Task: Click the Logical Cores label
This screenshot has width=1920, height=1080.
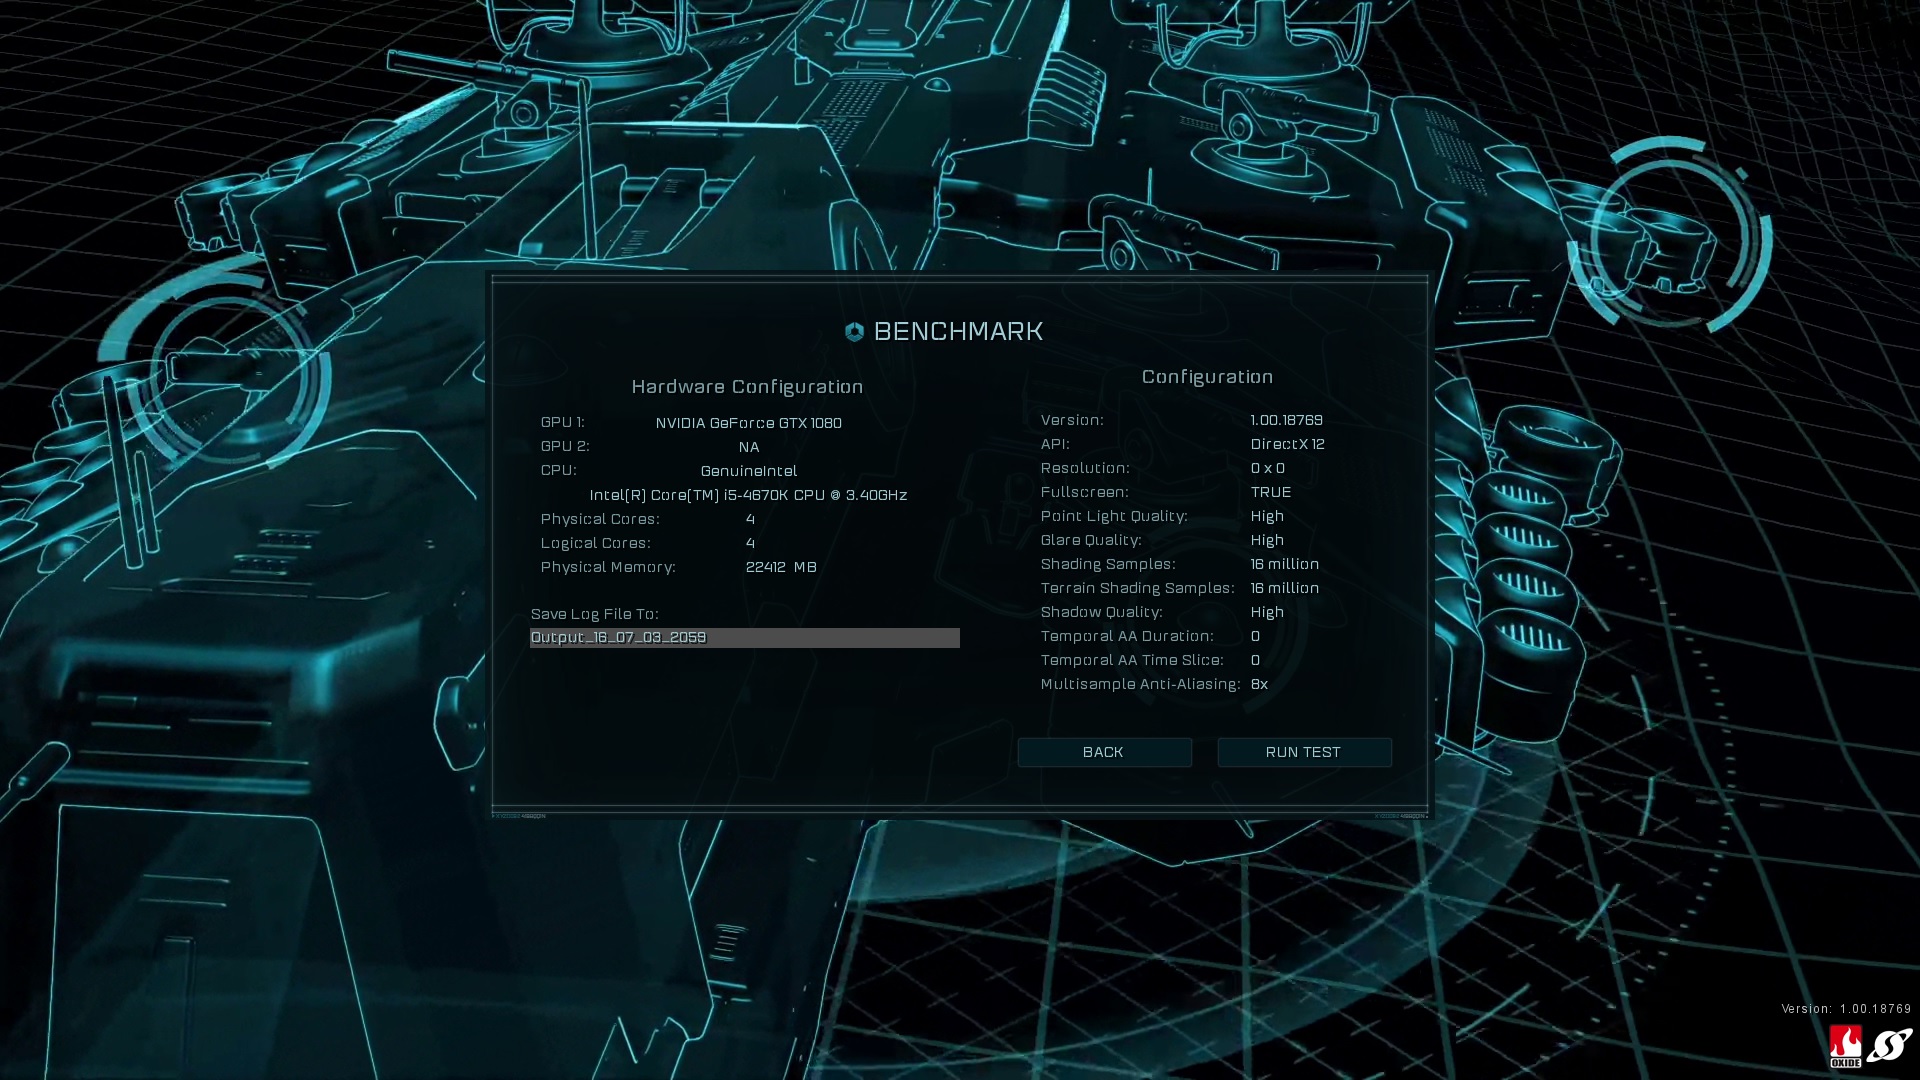Action: pyautogui.click(x=595, y=543)
